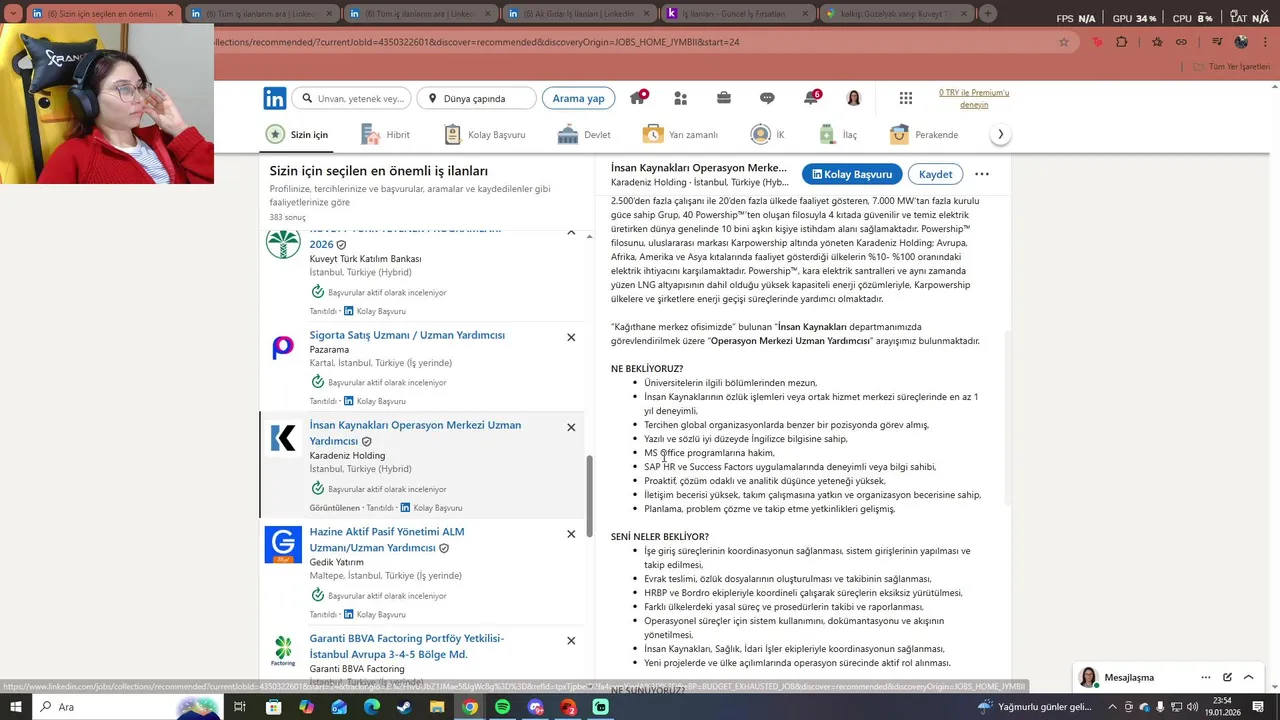Viewport: 1280px width, 720px height.
Task: Focus the Dünya çapında location field
Action: coord(477,98)
